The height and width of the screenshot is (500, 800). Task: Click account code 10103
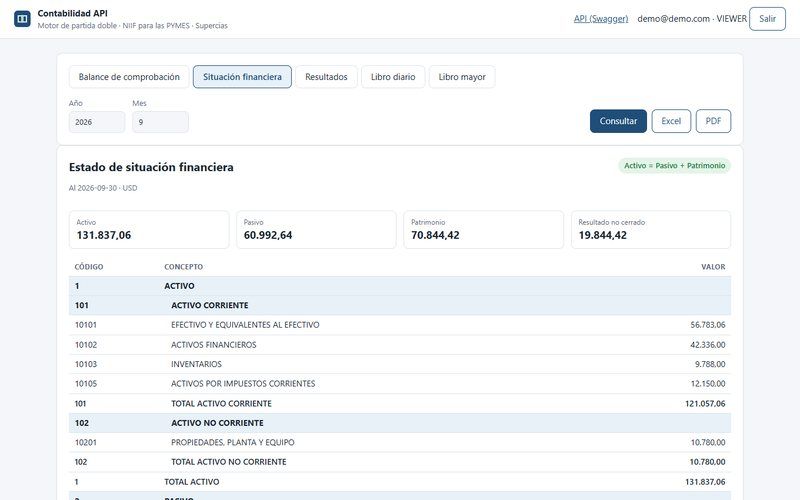pyautogui.click(x=86, y=364)
